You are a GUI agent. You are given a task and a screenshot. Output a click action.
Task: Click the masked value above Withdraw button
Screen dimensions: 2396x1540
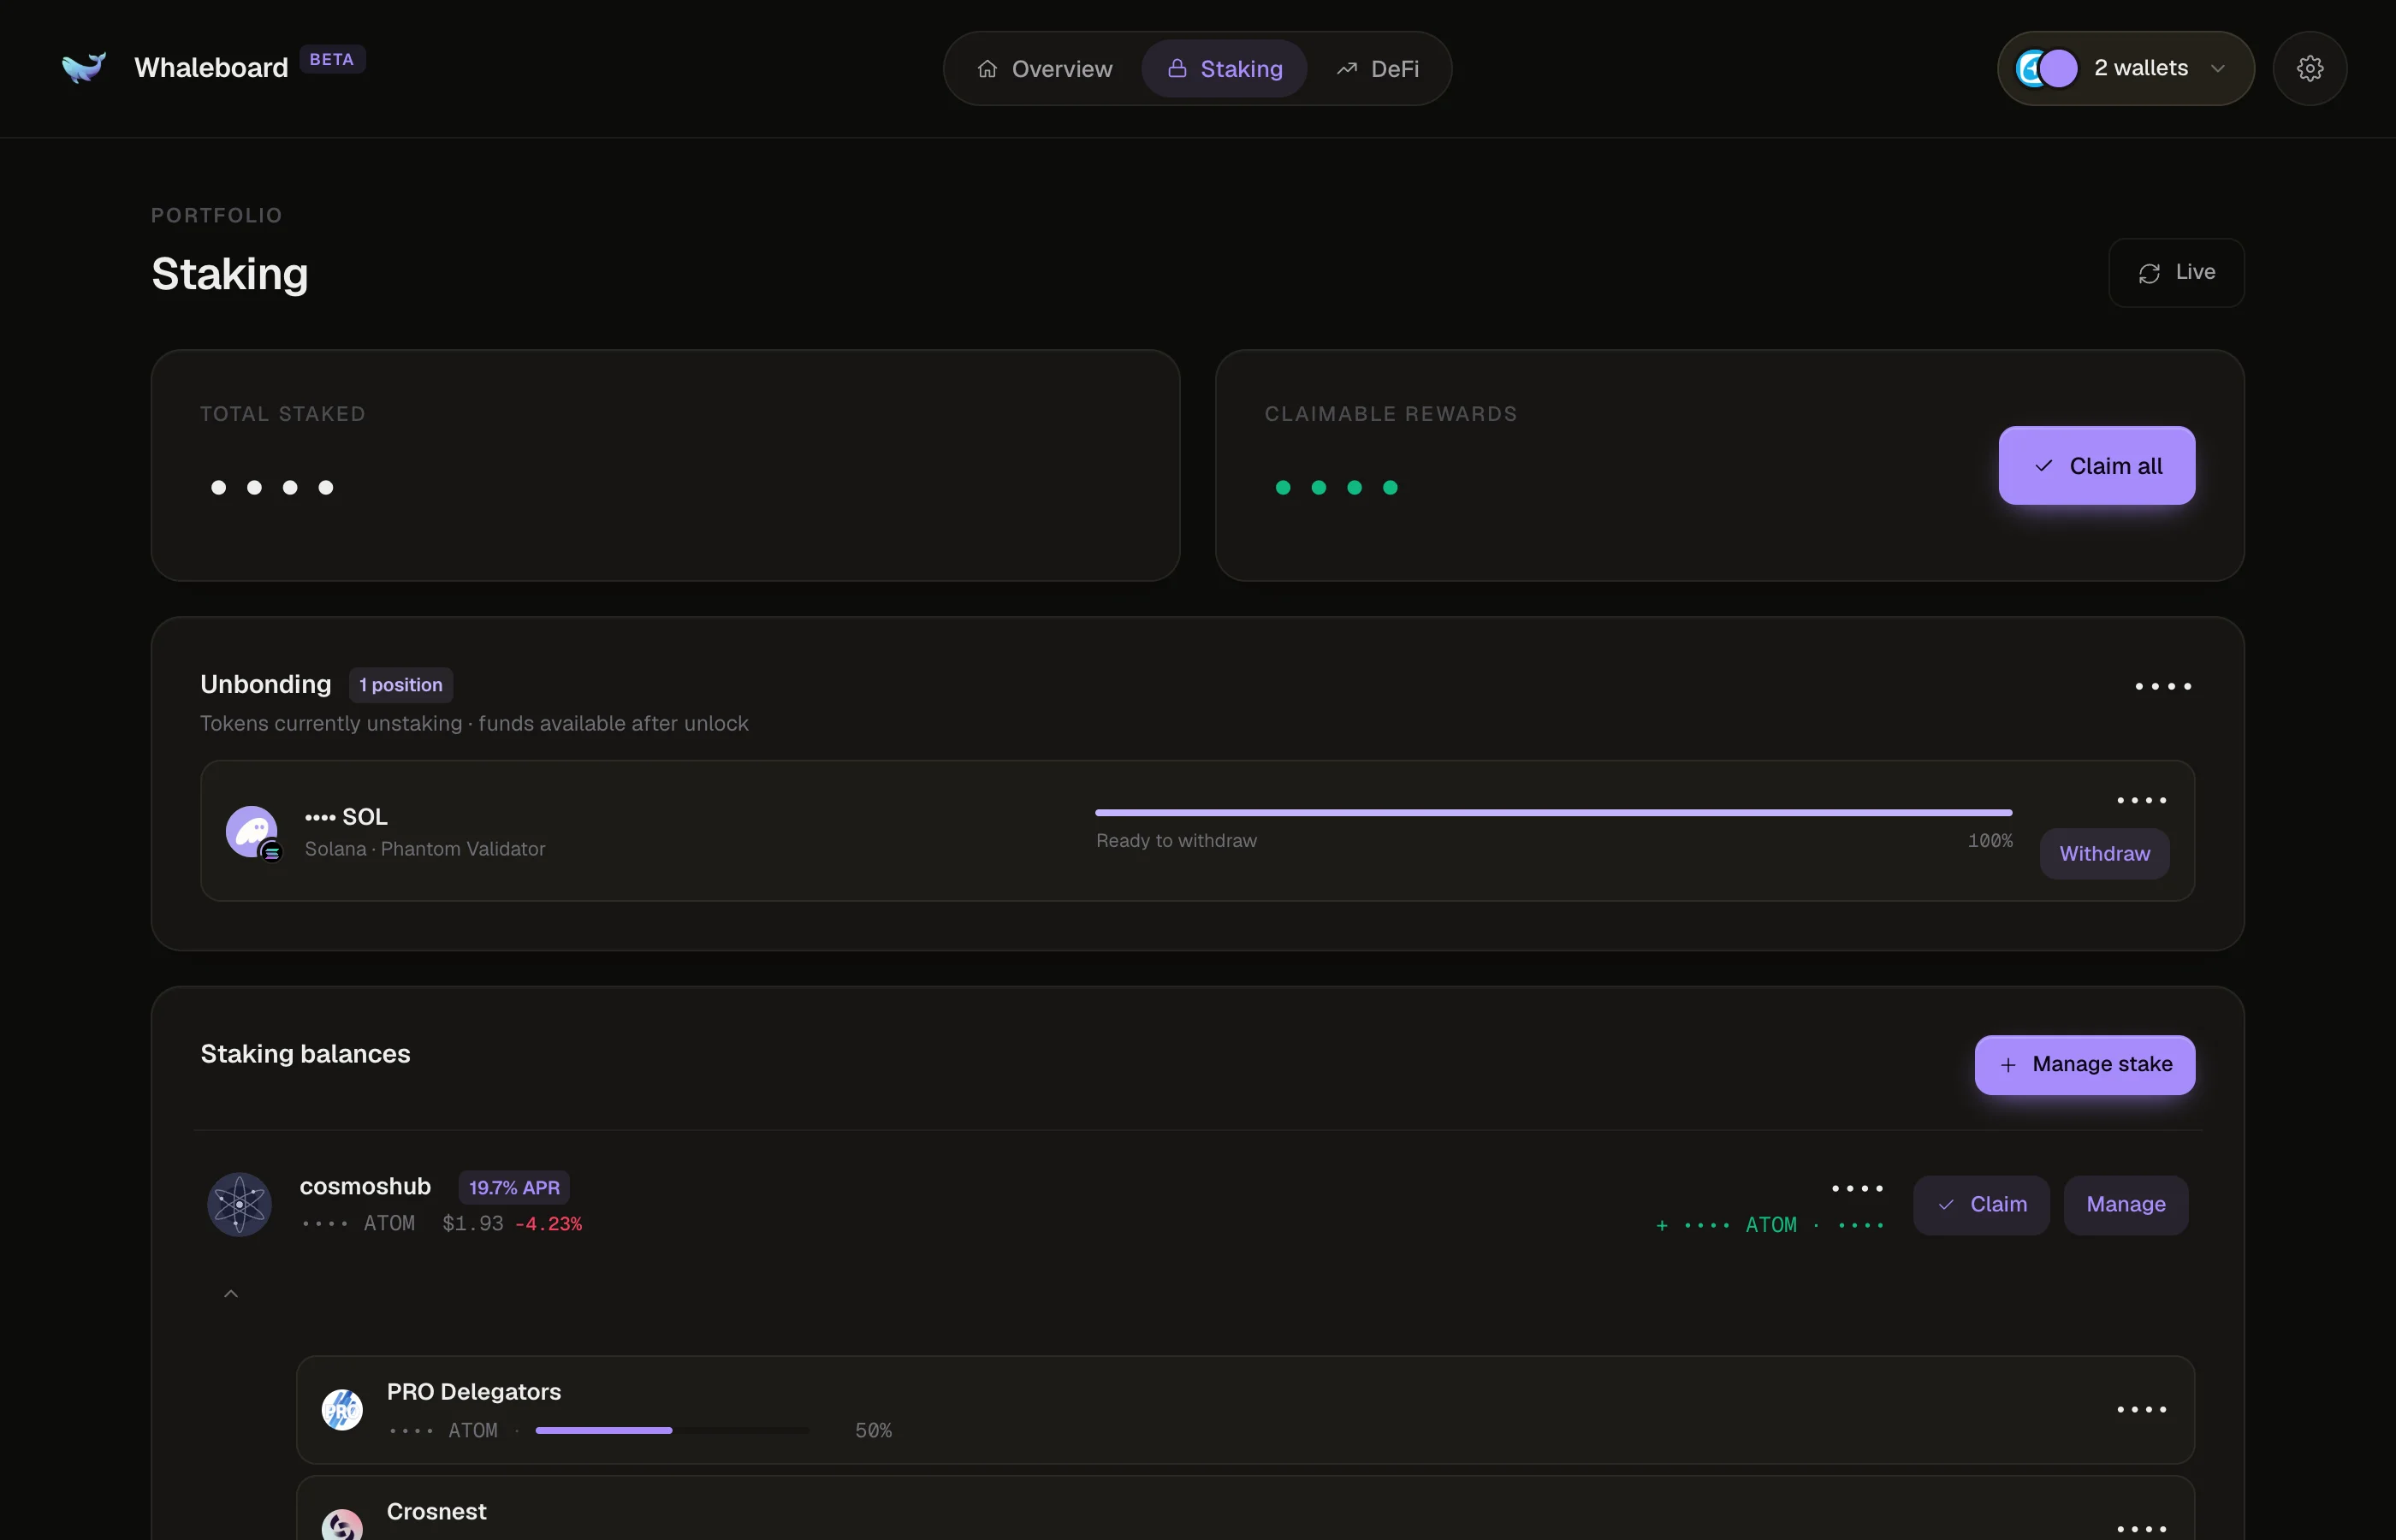coord(2141,801)
